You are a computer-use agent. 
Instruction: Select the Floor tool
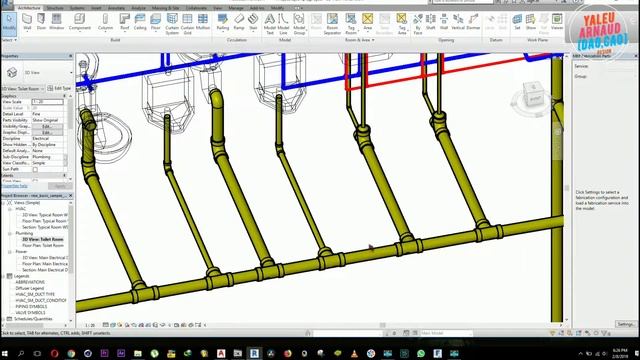point(156,22)
